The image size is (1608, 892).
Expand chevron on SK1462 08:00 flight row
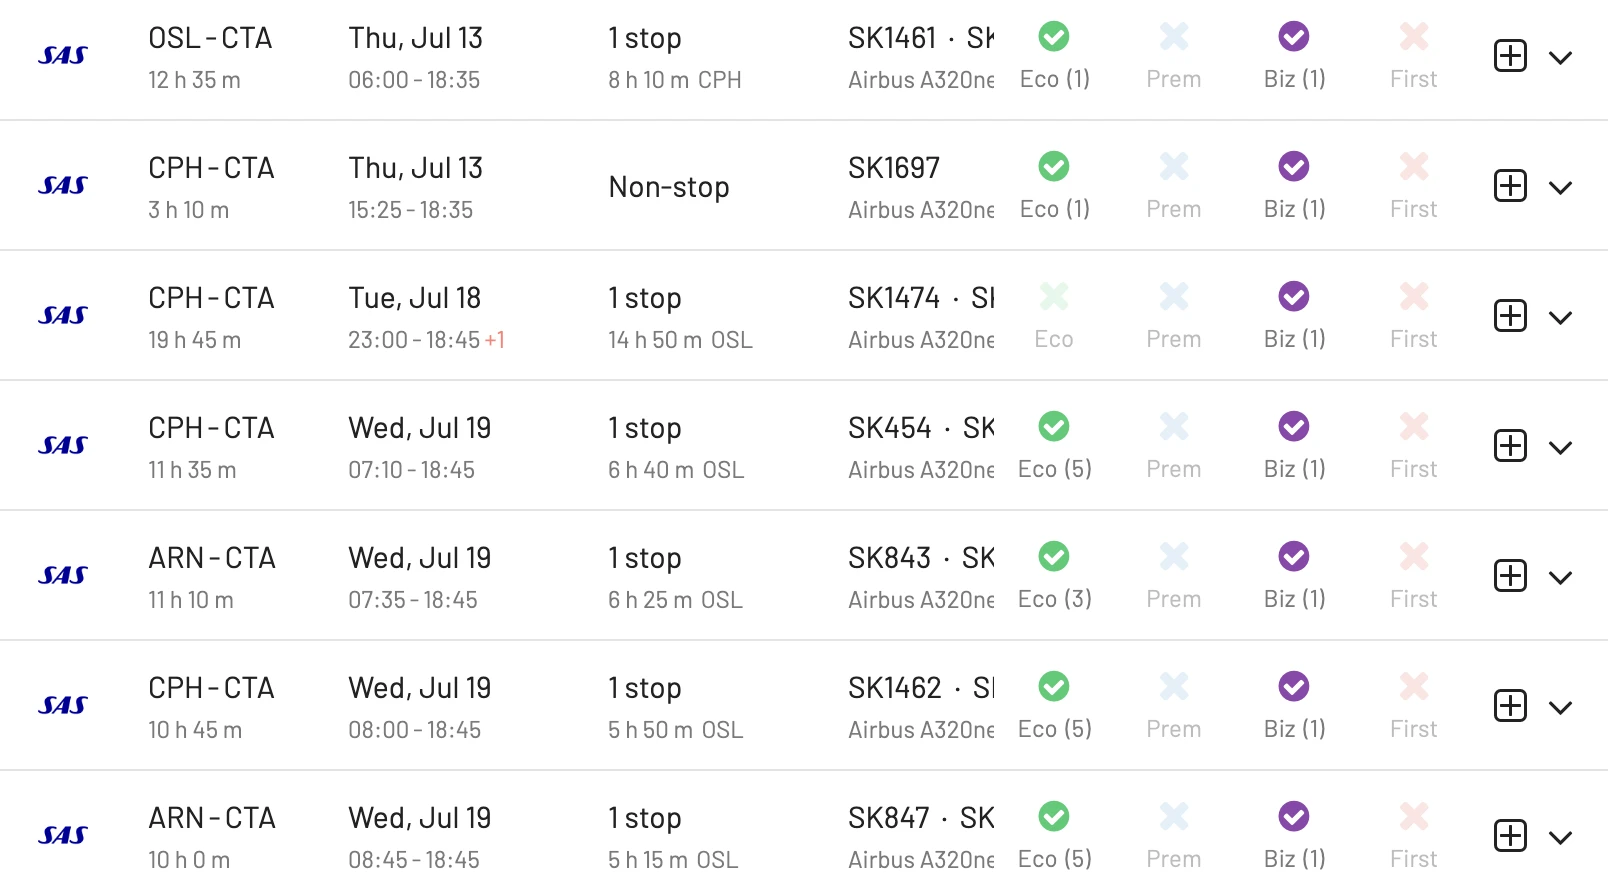(1560, 708)
